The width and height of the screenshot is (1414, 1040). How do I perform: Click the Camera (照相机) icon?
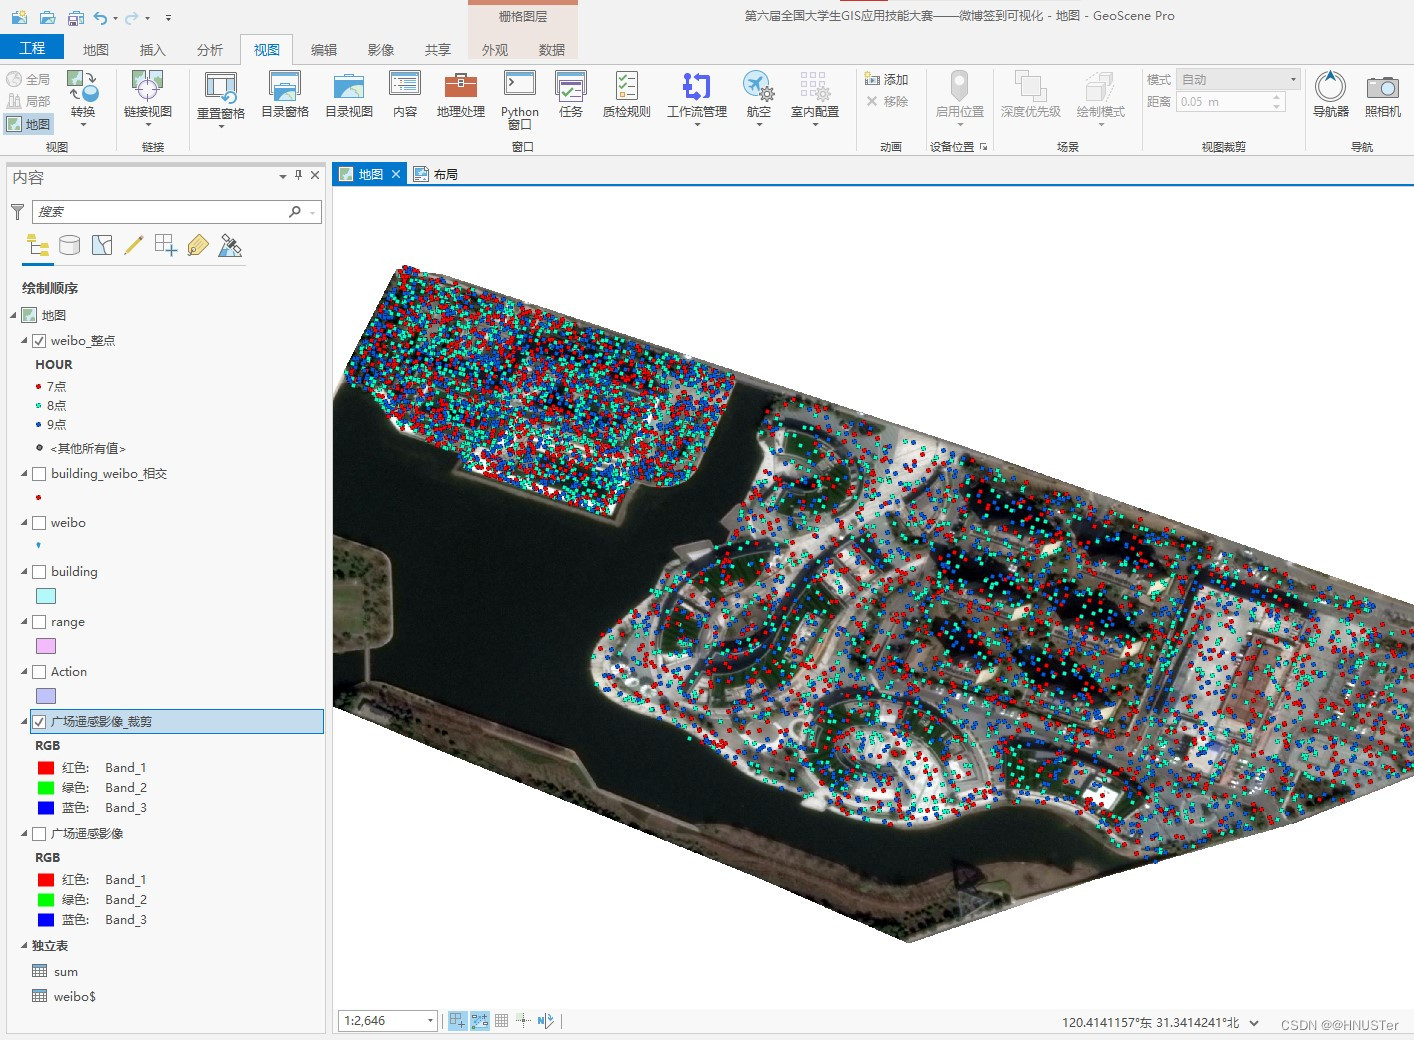pyautogui.click(x=1382, y=95)
